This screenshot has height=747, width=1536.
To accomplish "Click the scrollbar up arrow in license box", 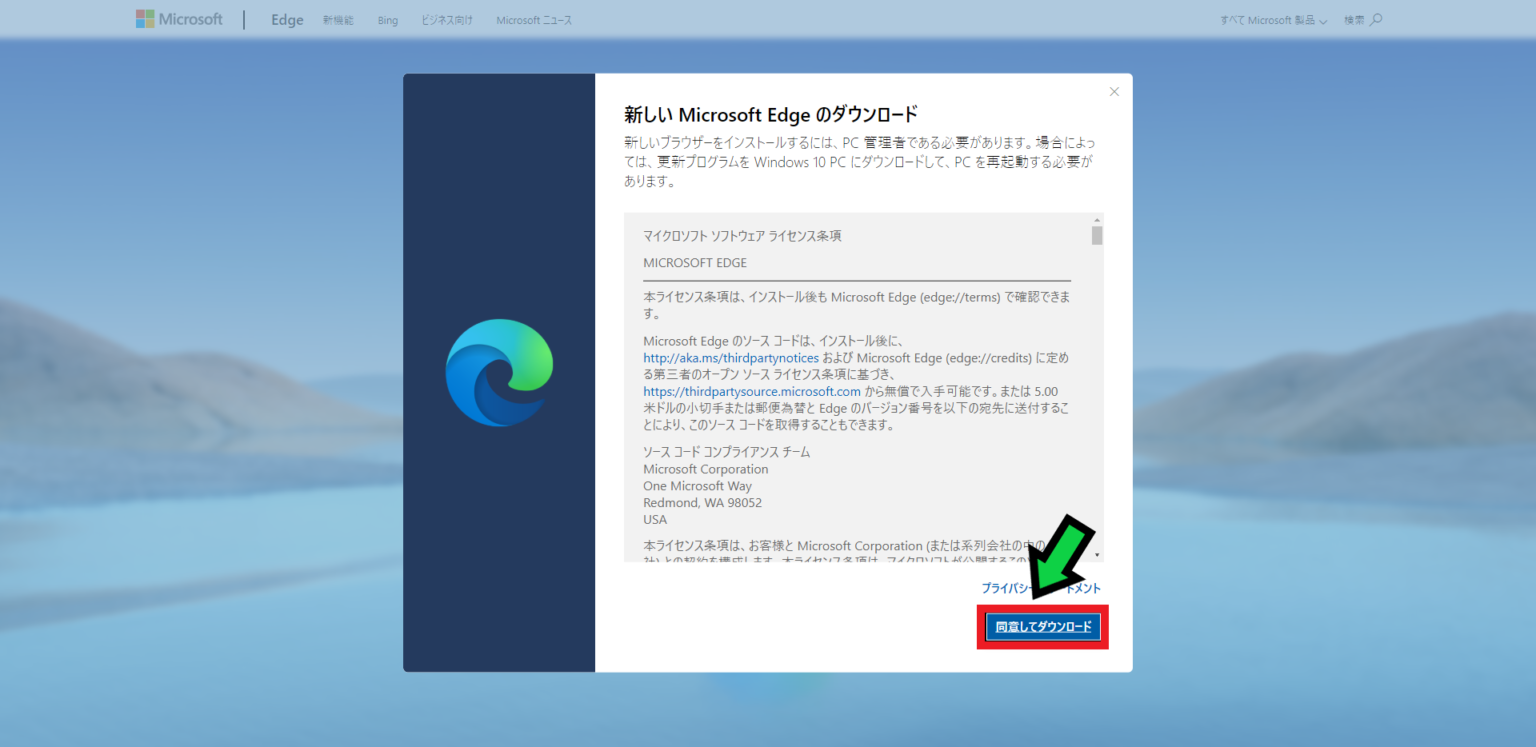I will coord(1096,218).
